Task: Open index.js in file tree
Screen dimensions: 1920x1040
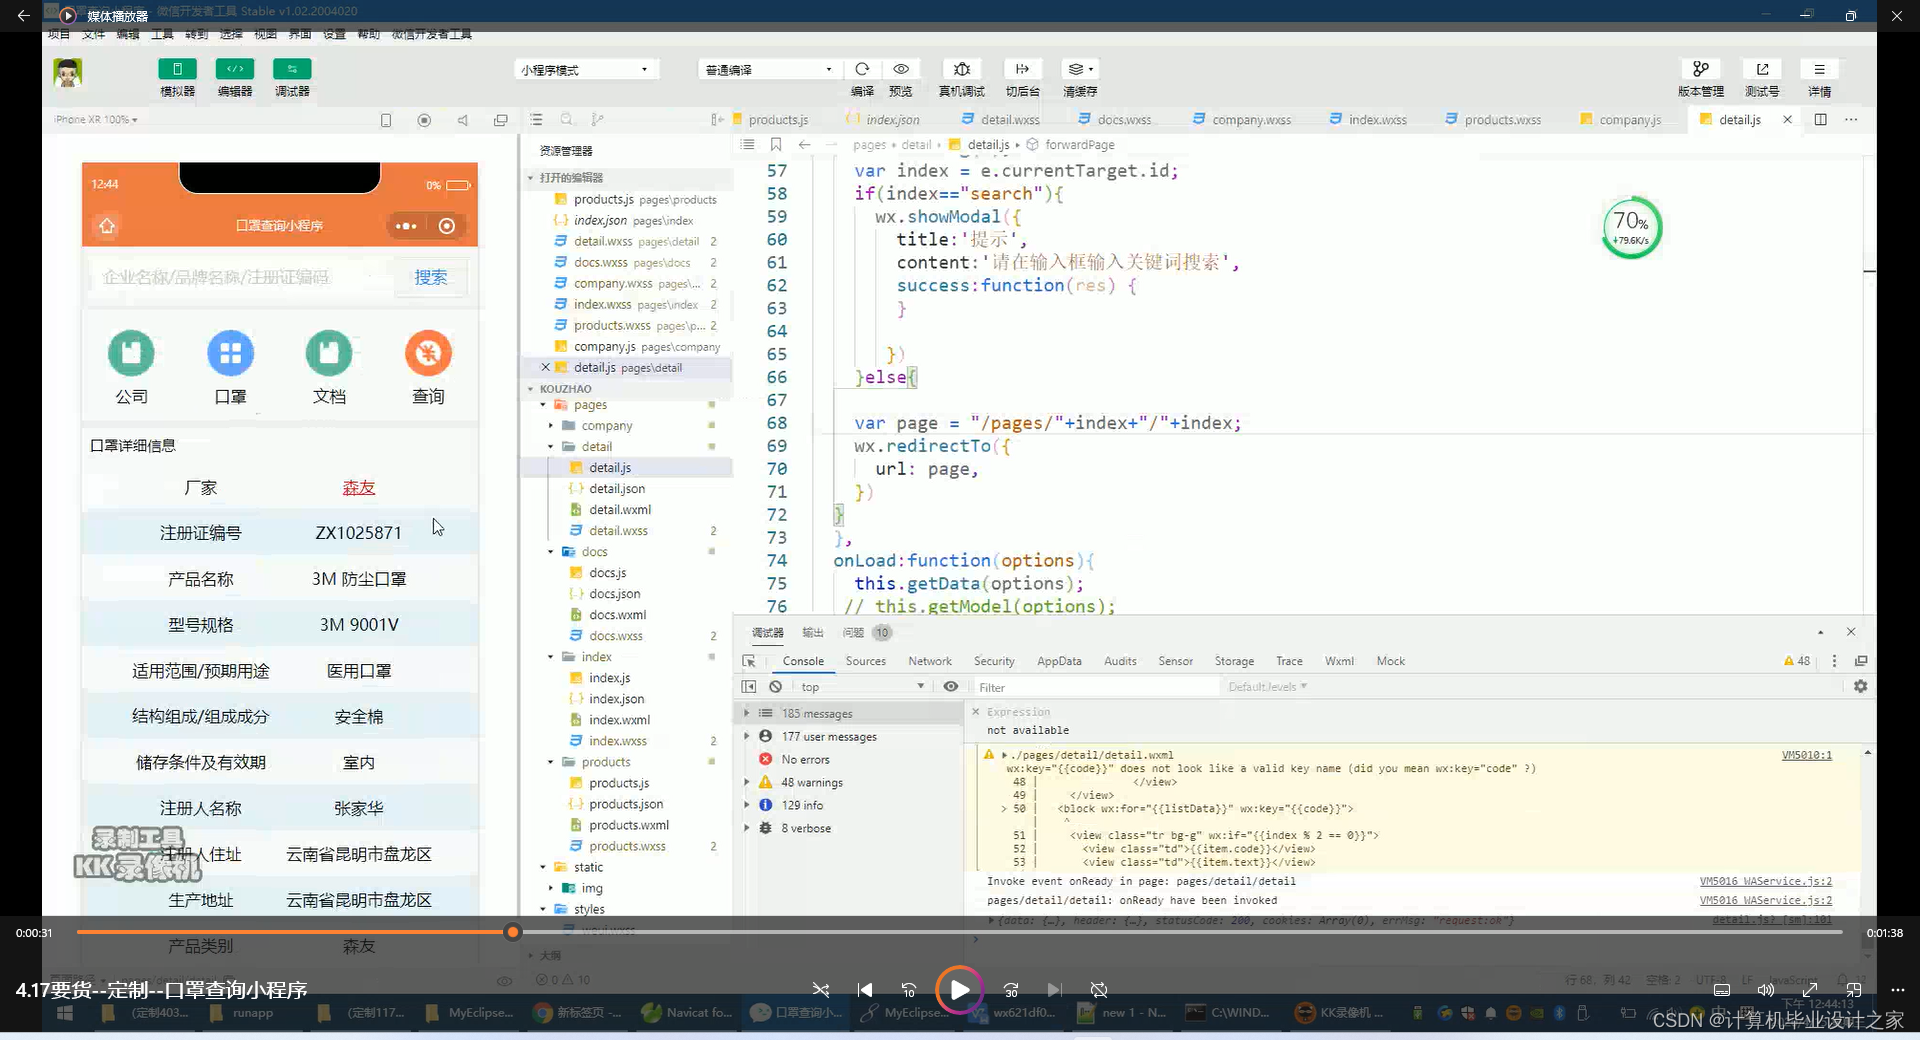Action: pos(609,678)
